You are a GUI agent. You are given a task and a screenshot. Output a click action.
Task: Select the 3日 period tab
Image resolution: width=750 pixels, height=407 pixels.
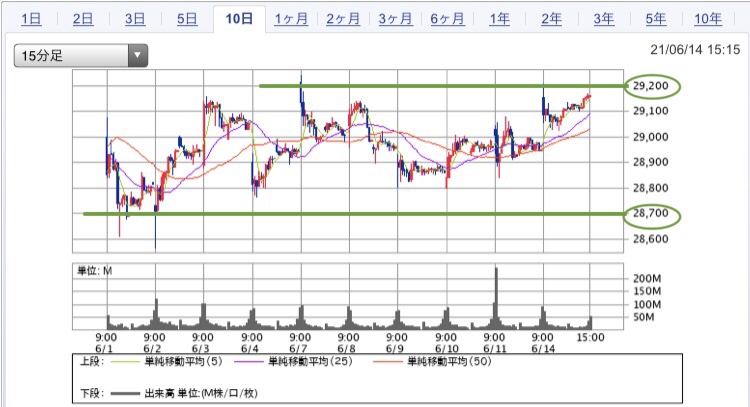[135, 19]
